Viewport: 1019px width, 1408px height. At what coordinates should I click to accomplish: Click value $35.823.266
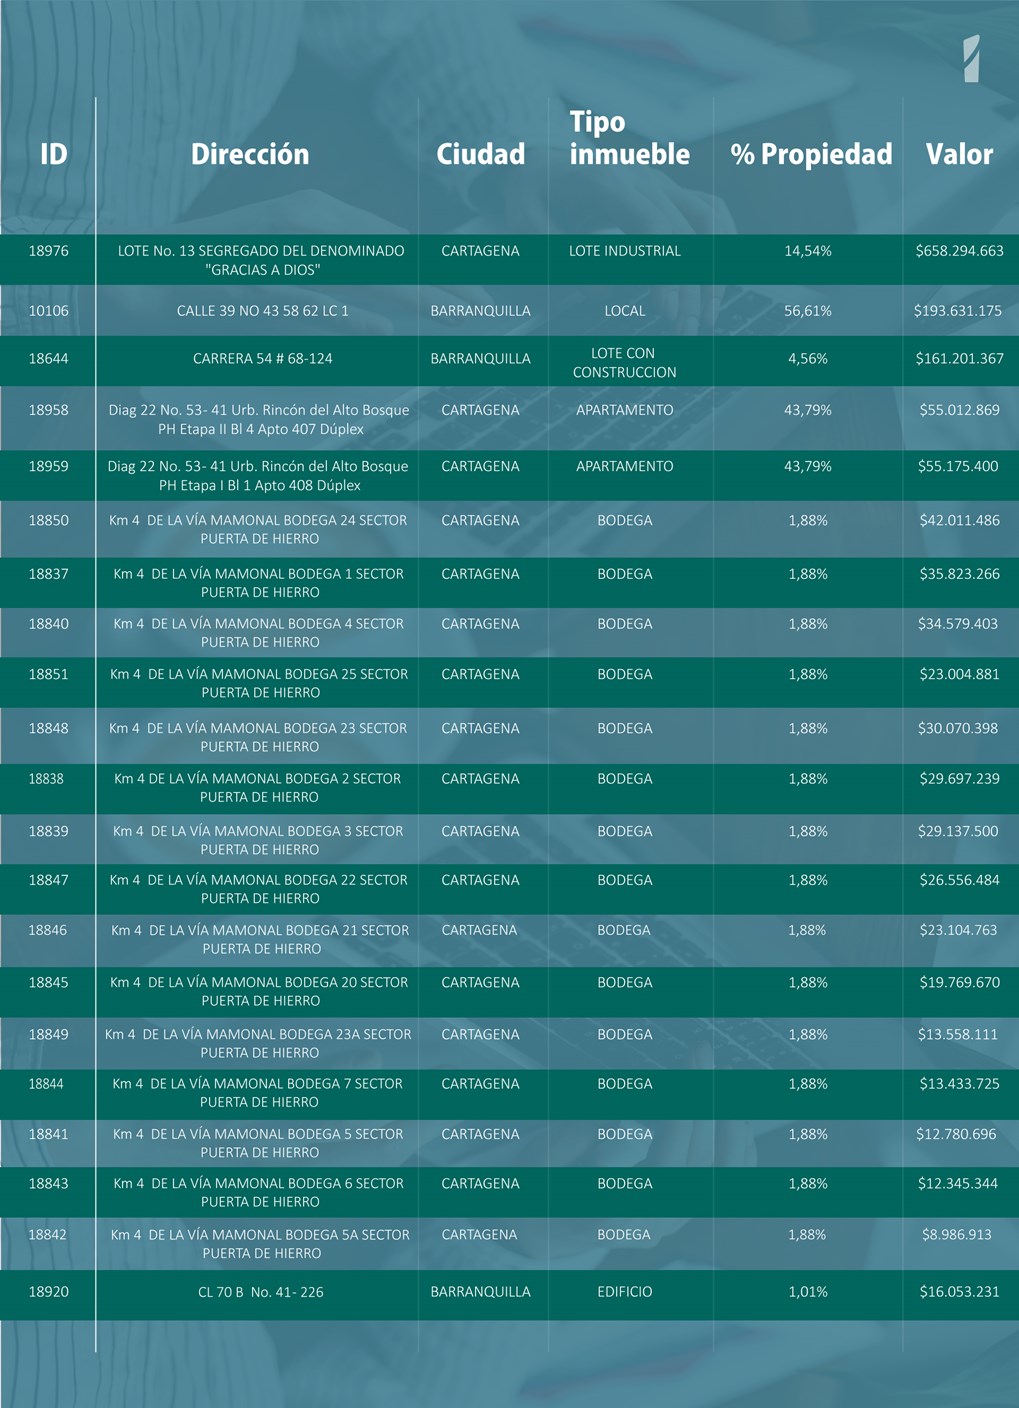coord(959,574)
